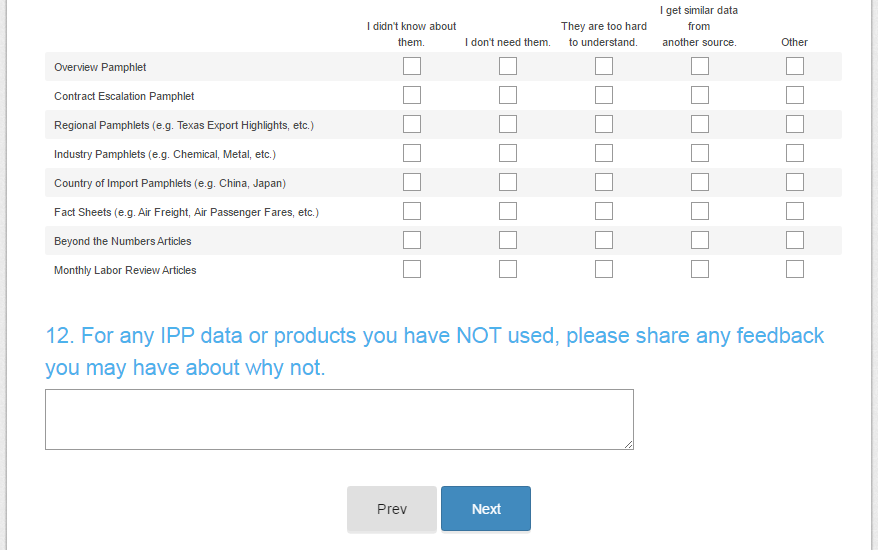Check 'Other' for Beyond the Numbers Articles
This screenshot has height=550, width=878.
(x=795, y=240)
